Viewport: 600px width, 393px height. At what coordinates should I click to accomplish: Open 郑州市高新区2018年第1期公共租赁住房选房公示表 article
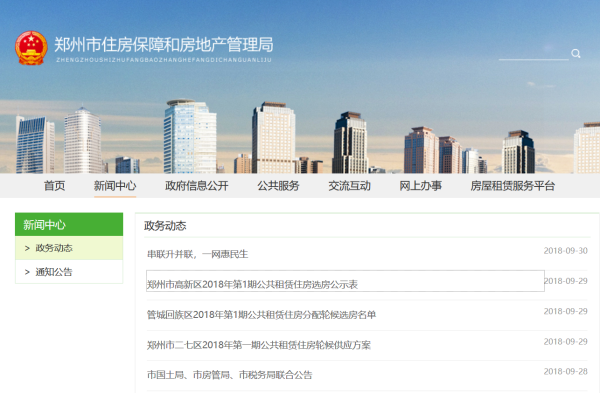(252, 284)
